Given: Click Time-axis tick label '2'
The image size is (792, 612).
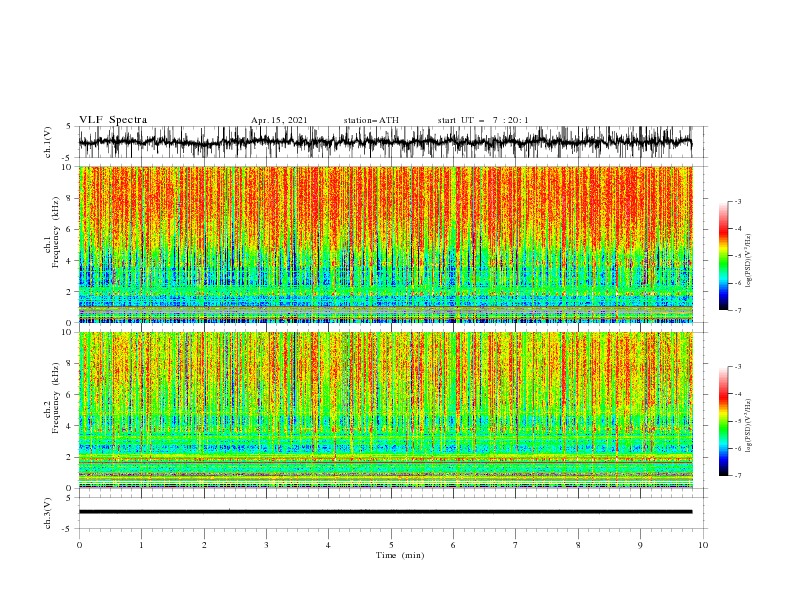Looking at the screenshot, I should point(204,545).
